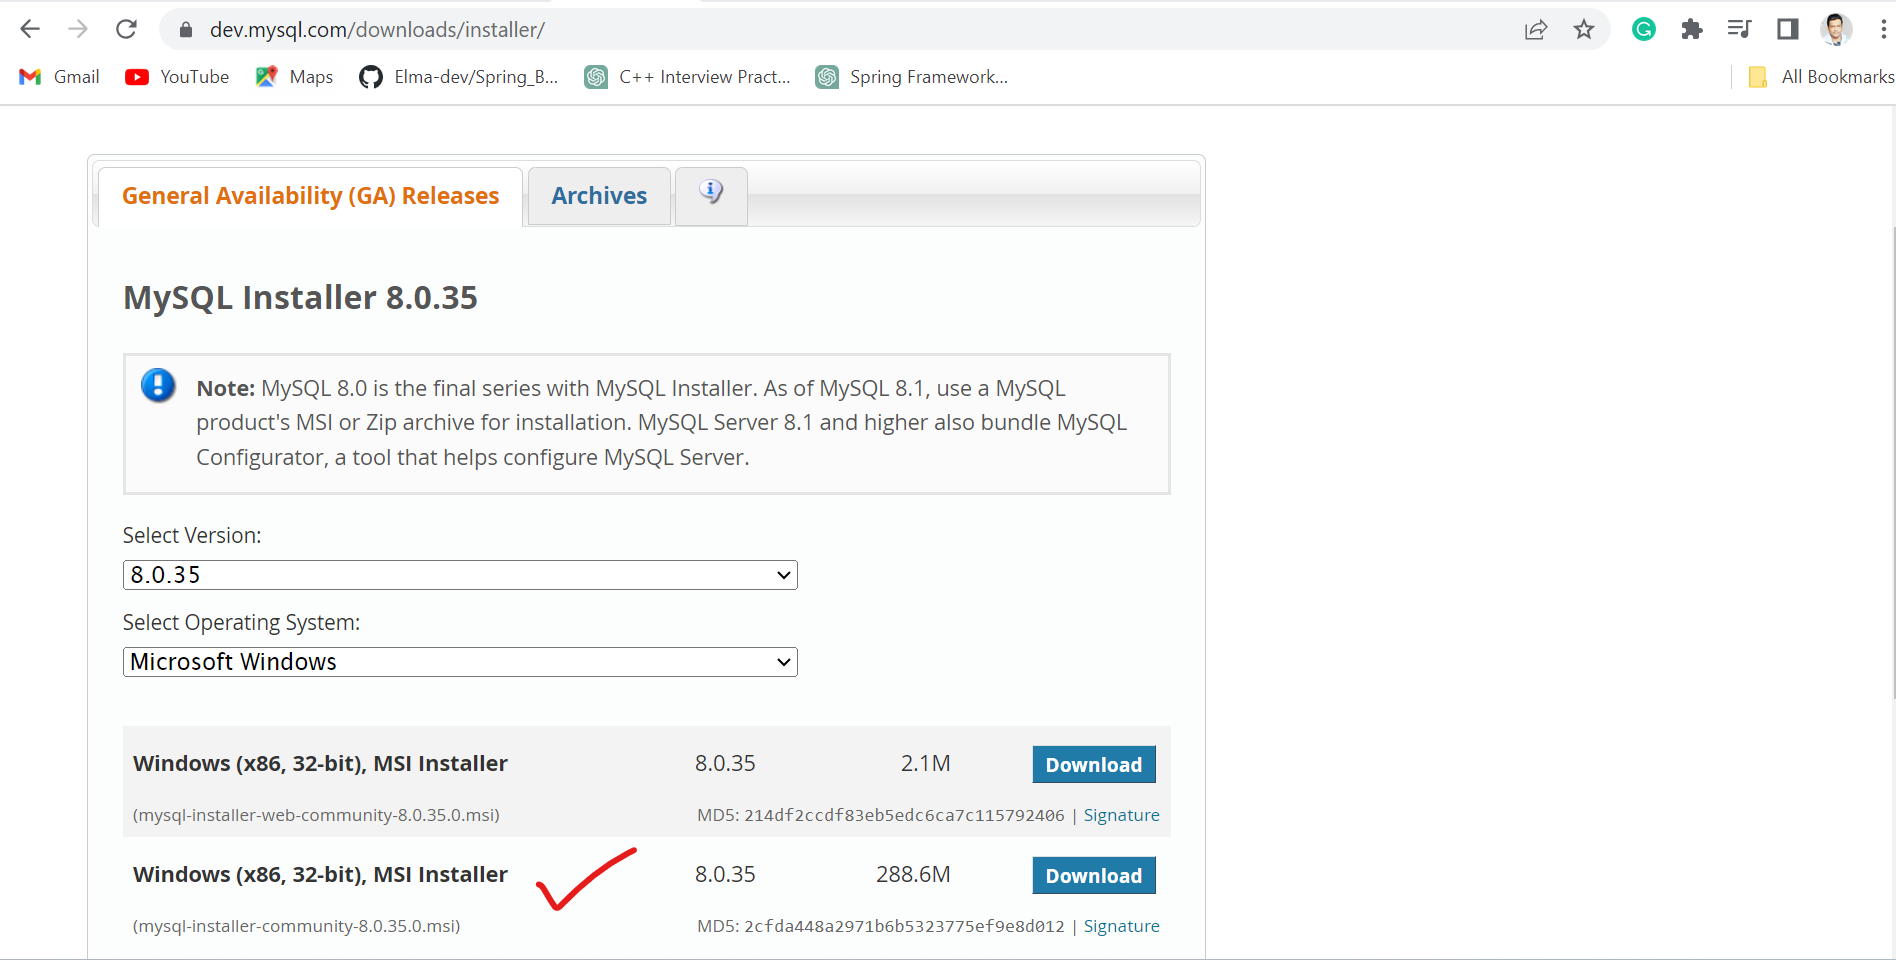Open the Elma-dev/Spring_B... GitHub bookmark
This screenshot has width=1896, height=960.
(458, 77)
